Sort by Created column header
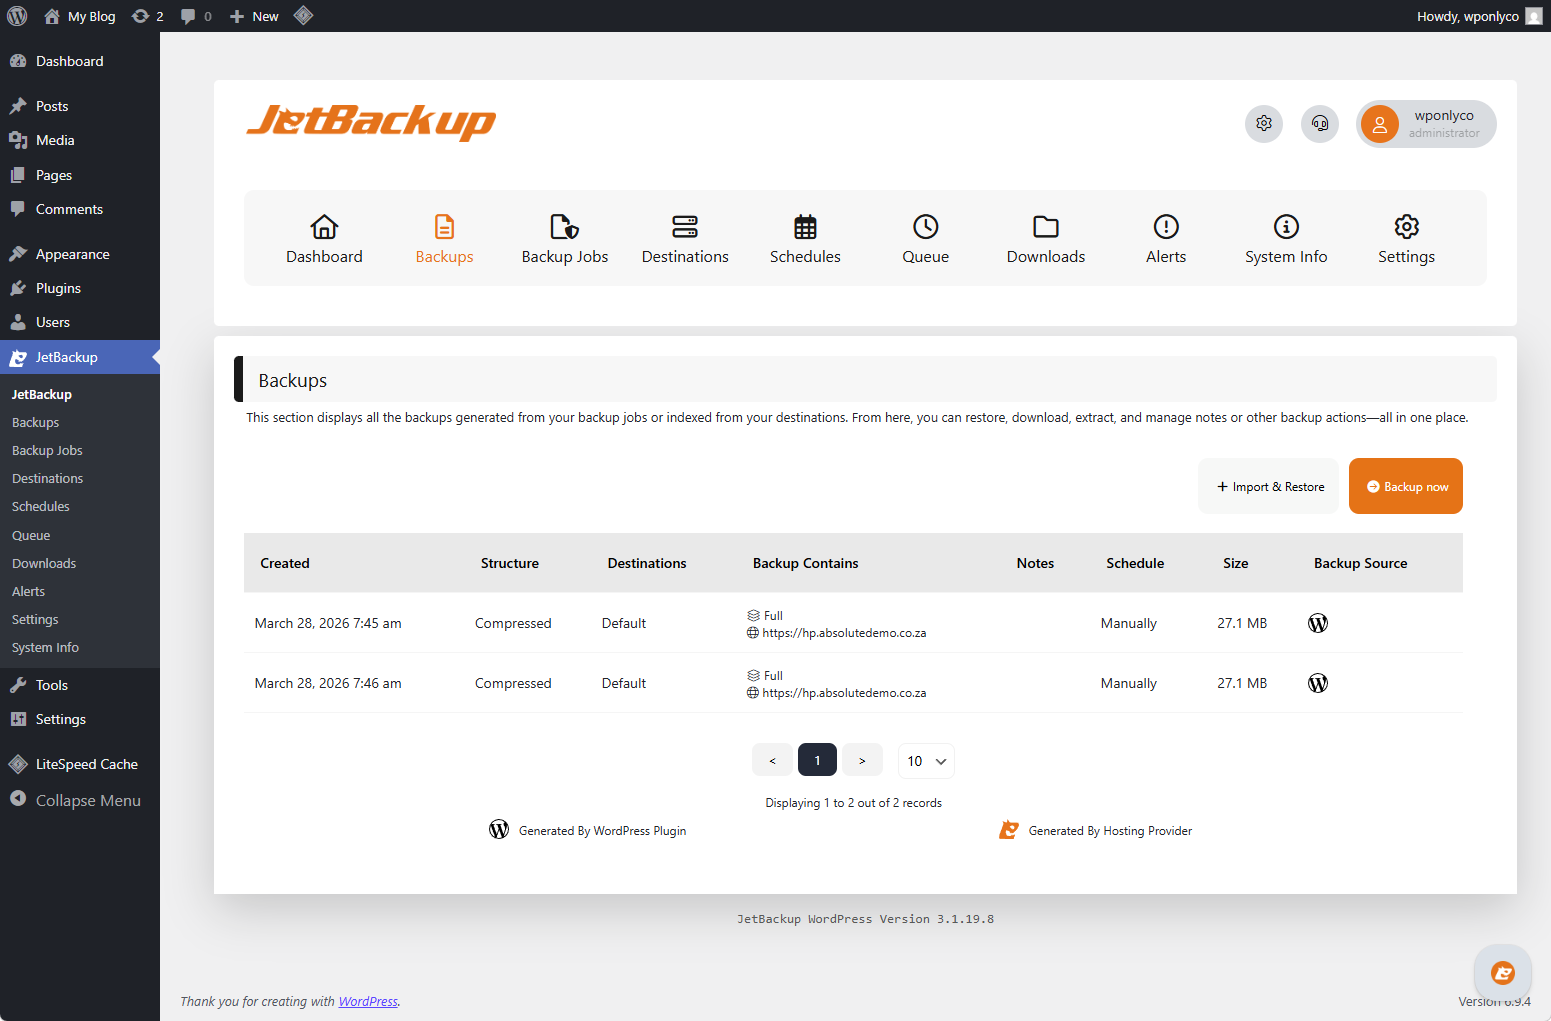The width and height of the screenshot is (1551, 1021). 285,563
